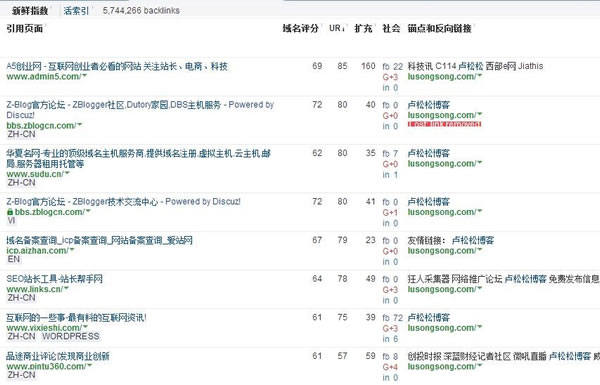This screenshot has width=600, height=385.
Task: Click WORDPRESS tag in yixieshi row
Action: (x=70, y=336)
